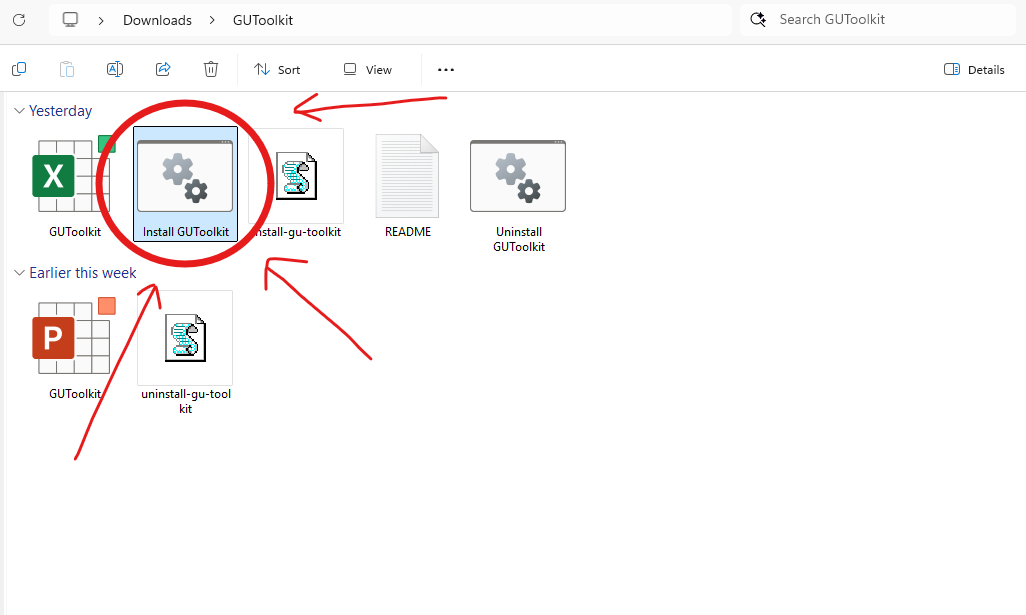Collapse the Earlier this week group
This screenshot has height=615, width=1026.
pyautogui.click(x=20, y=273)
